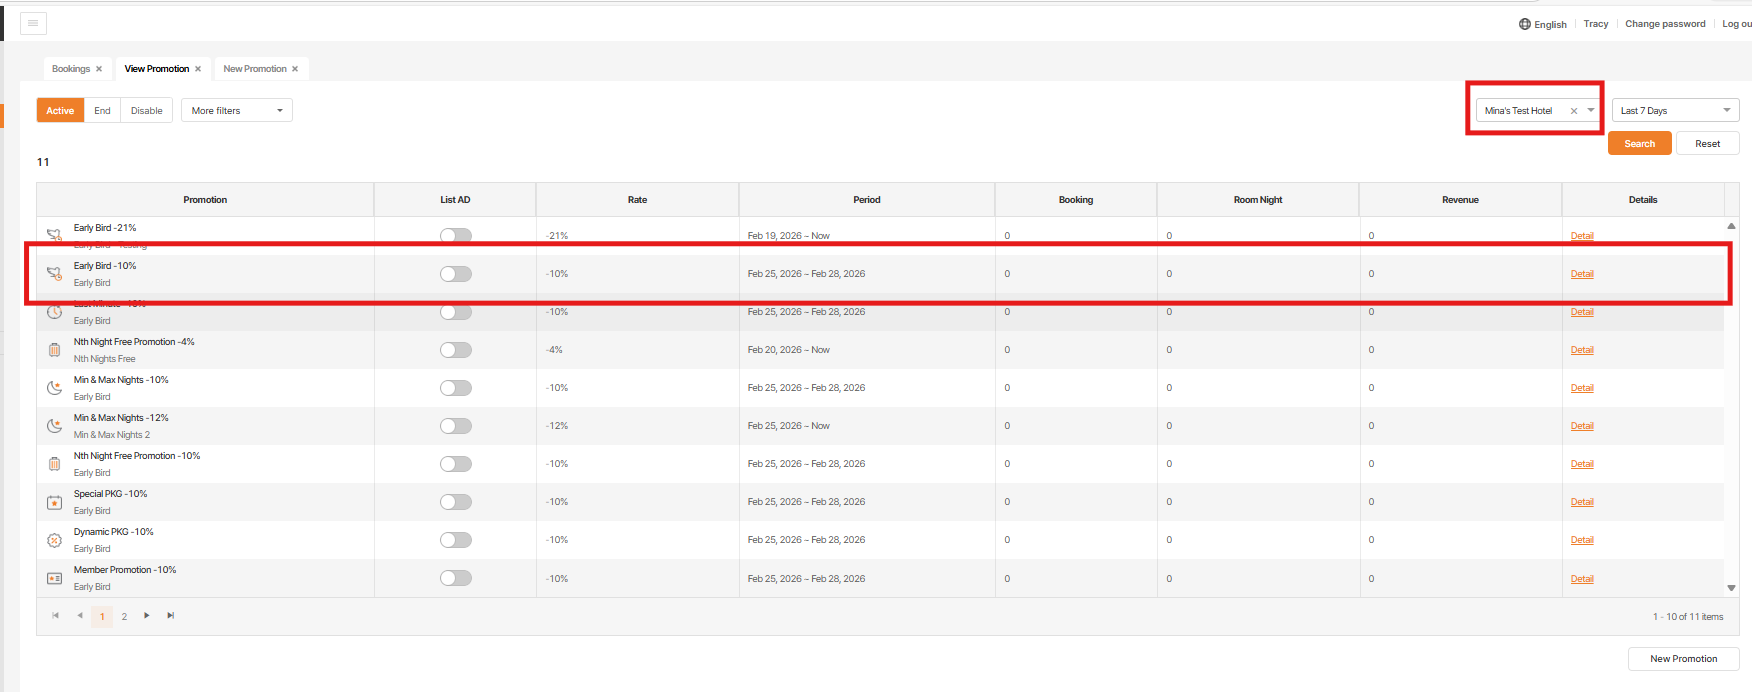Click the Early Bird -10% promotion icon
Viewport: 1752px width, 692px height.
(x=54, y=273)
